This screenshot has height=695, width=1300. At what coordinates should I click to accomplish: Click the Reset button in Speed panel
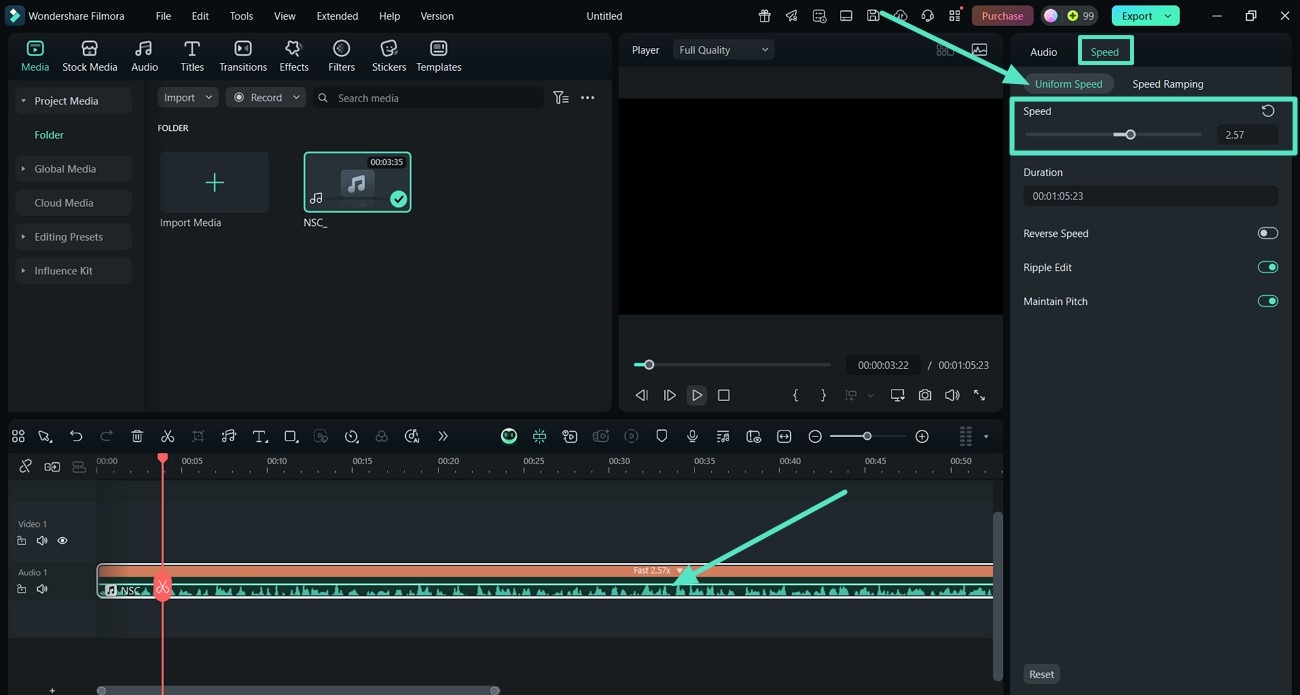(1041, 674)
